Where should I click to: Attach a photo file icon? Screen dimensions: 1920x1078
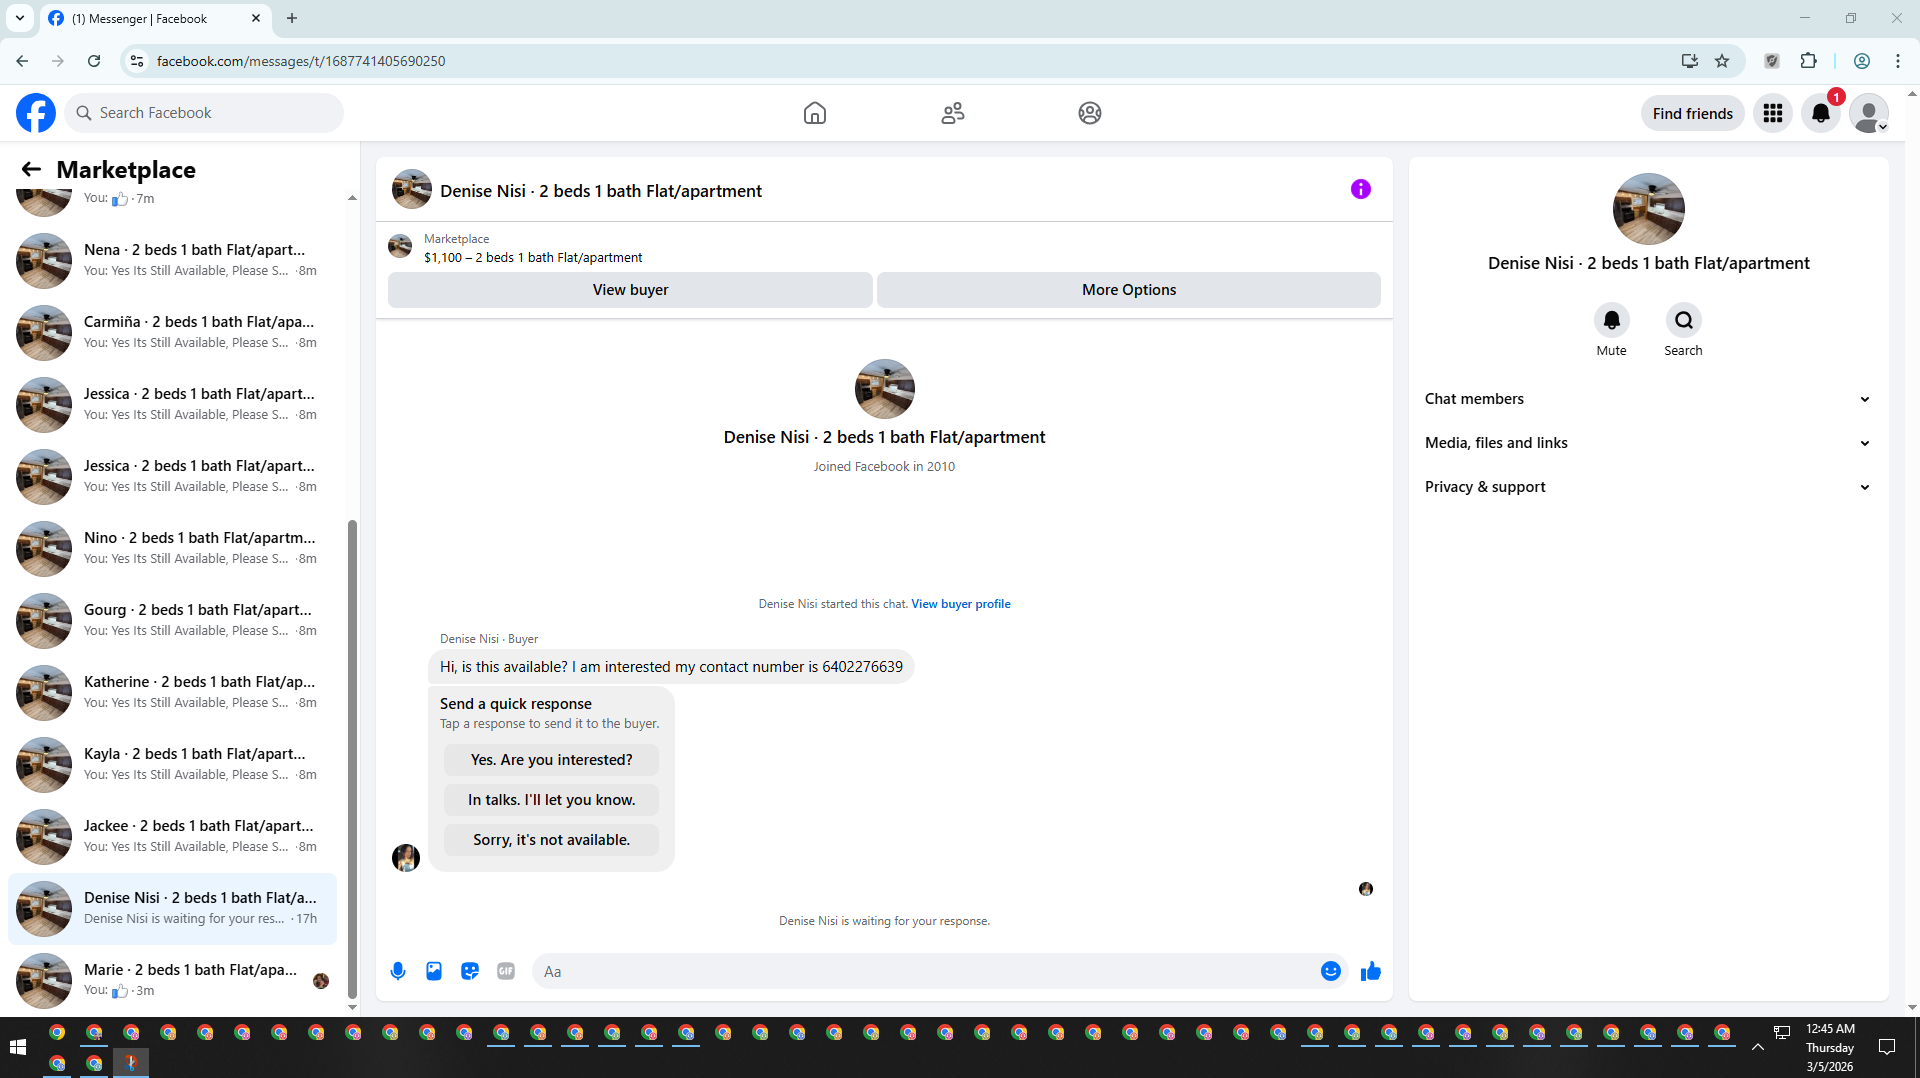(434, 971)
